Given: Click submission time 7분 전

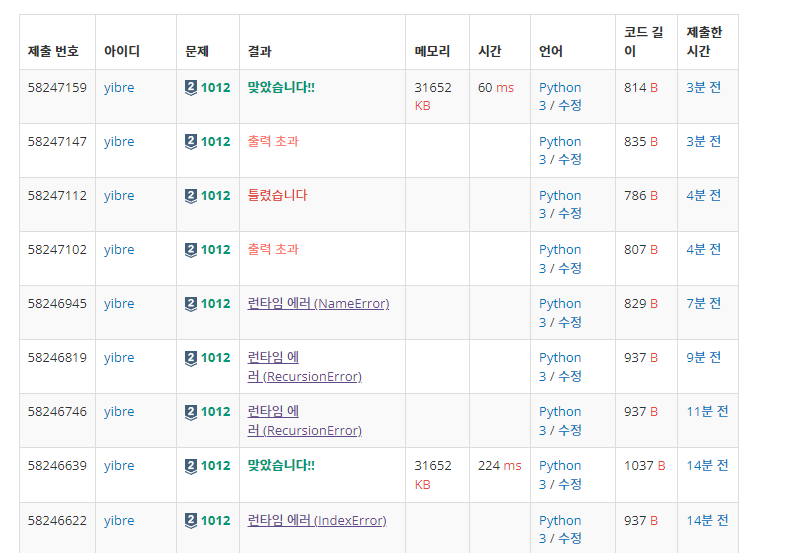Looking at the screenshot, I should pyautogui.click(x=704, y=304).
